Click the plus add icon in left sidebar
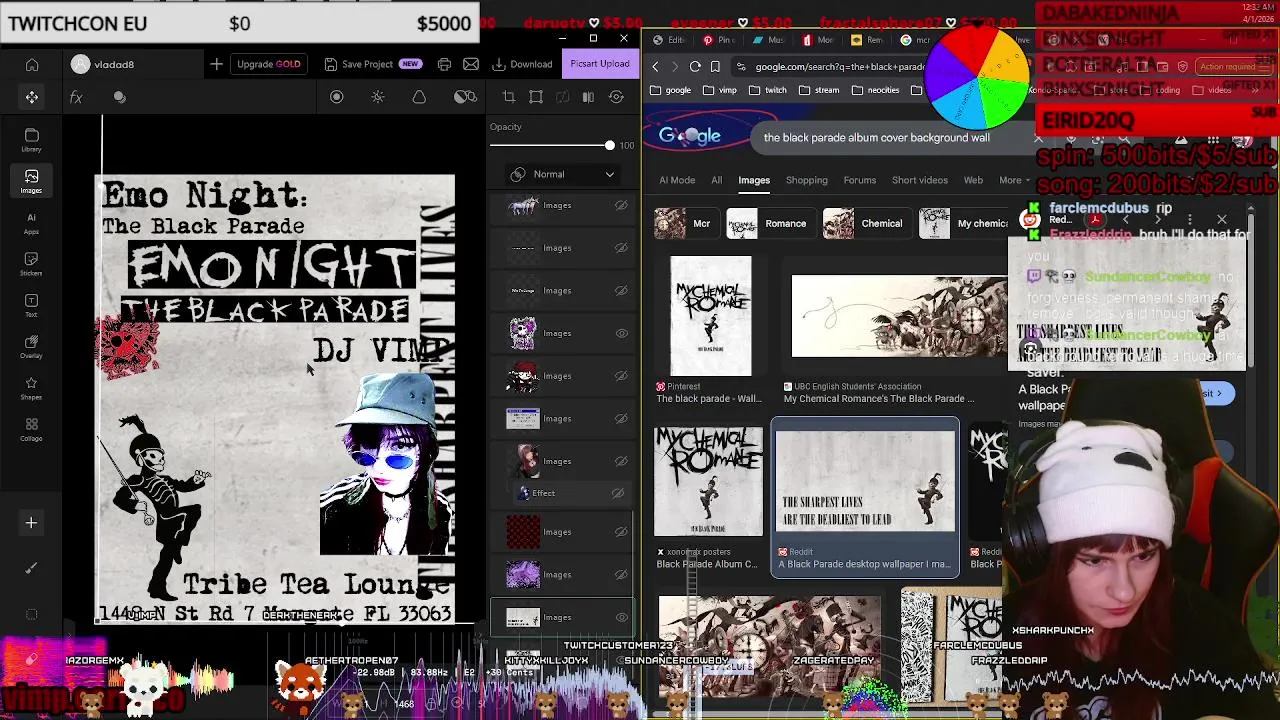The height and width of the screenshot is (720, 1280). pyautogui.click(x=31, y=522)
